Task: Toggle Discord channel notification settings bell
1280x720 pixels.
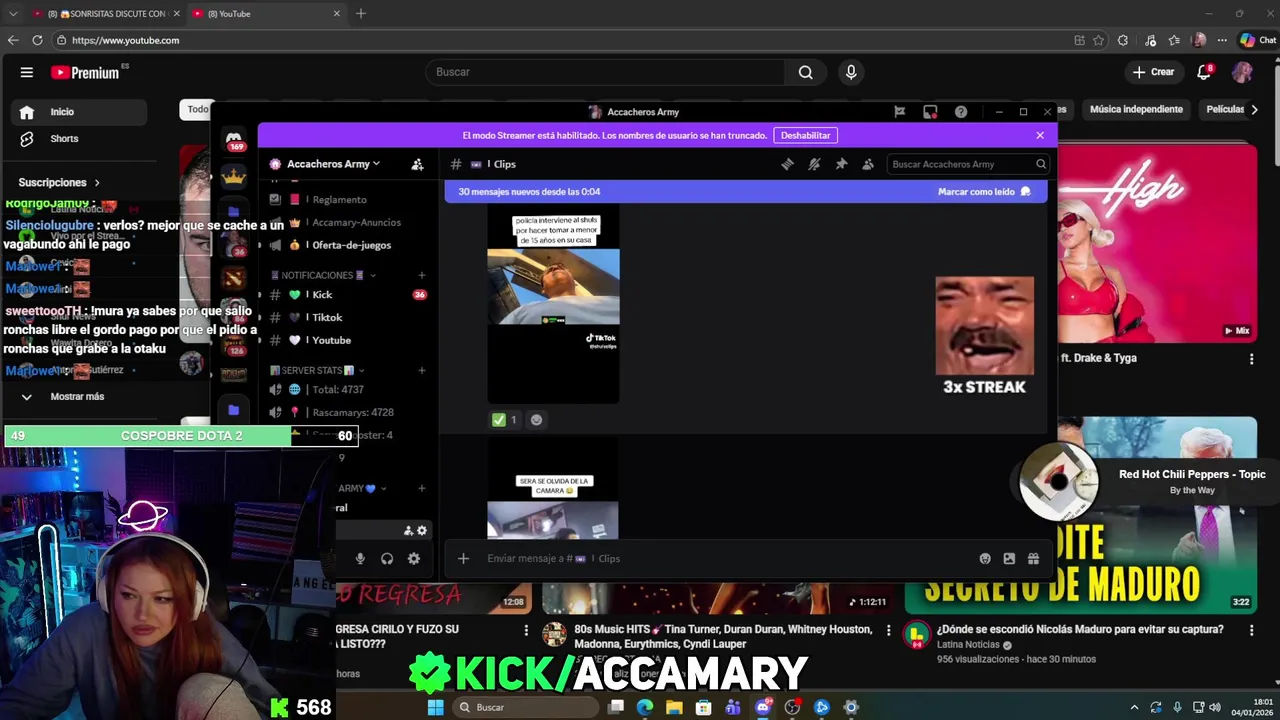Action: click(x=814, y=164)
